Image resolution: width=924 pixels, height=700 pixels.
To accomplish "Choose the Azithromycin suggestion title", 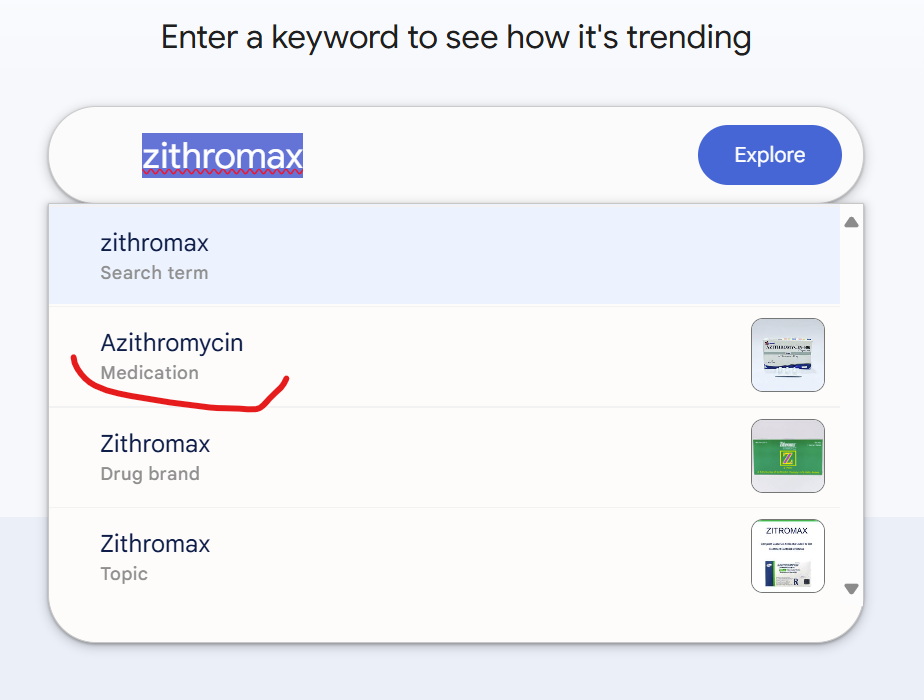I will coord(171,343).
